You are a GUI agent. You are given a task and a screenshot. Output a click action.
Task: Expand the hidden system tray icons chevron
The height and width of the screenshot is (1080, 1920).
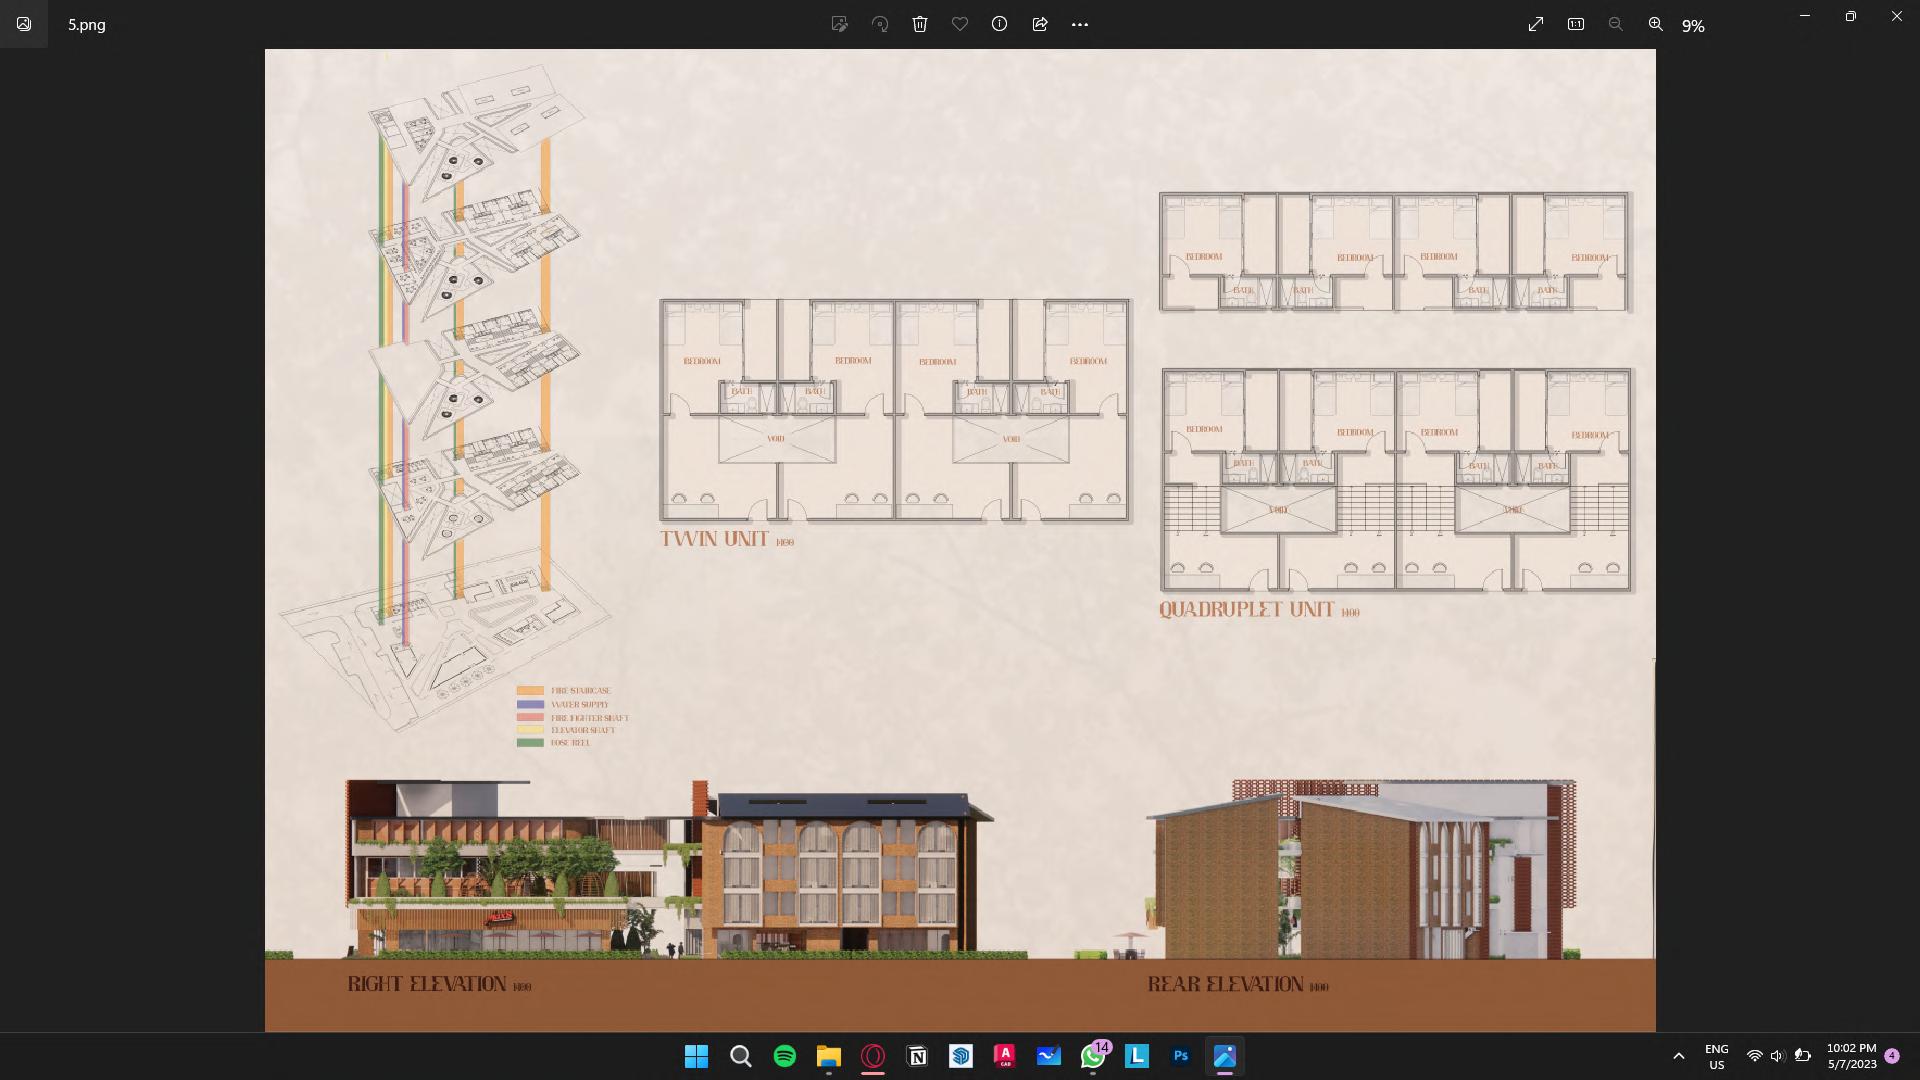(1679, 1056)
